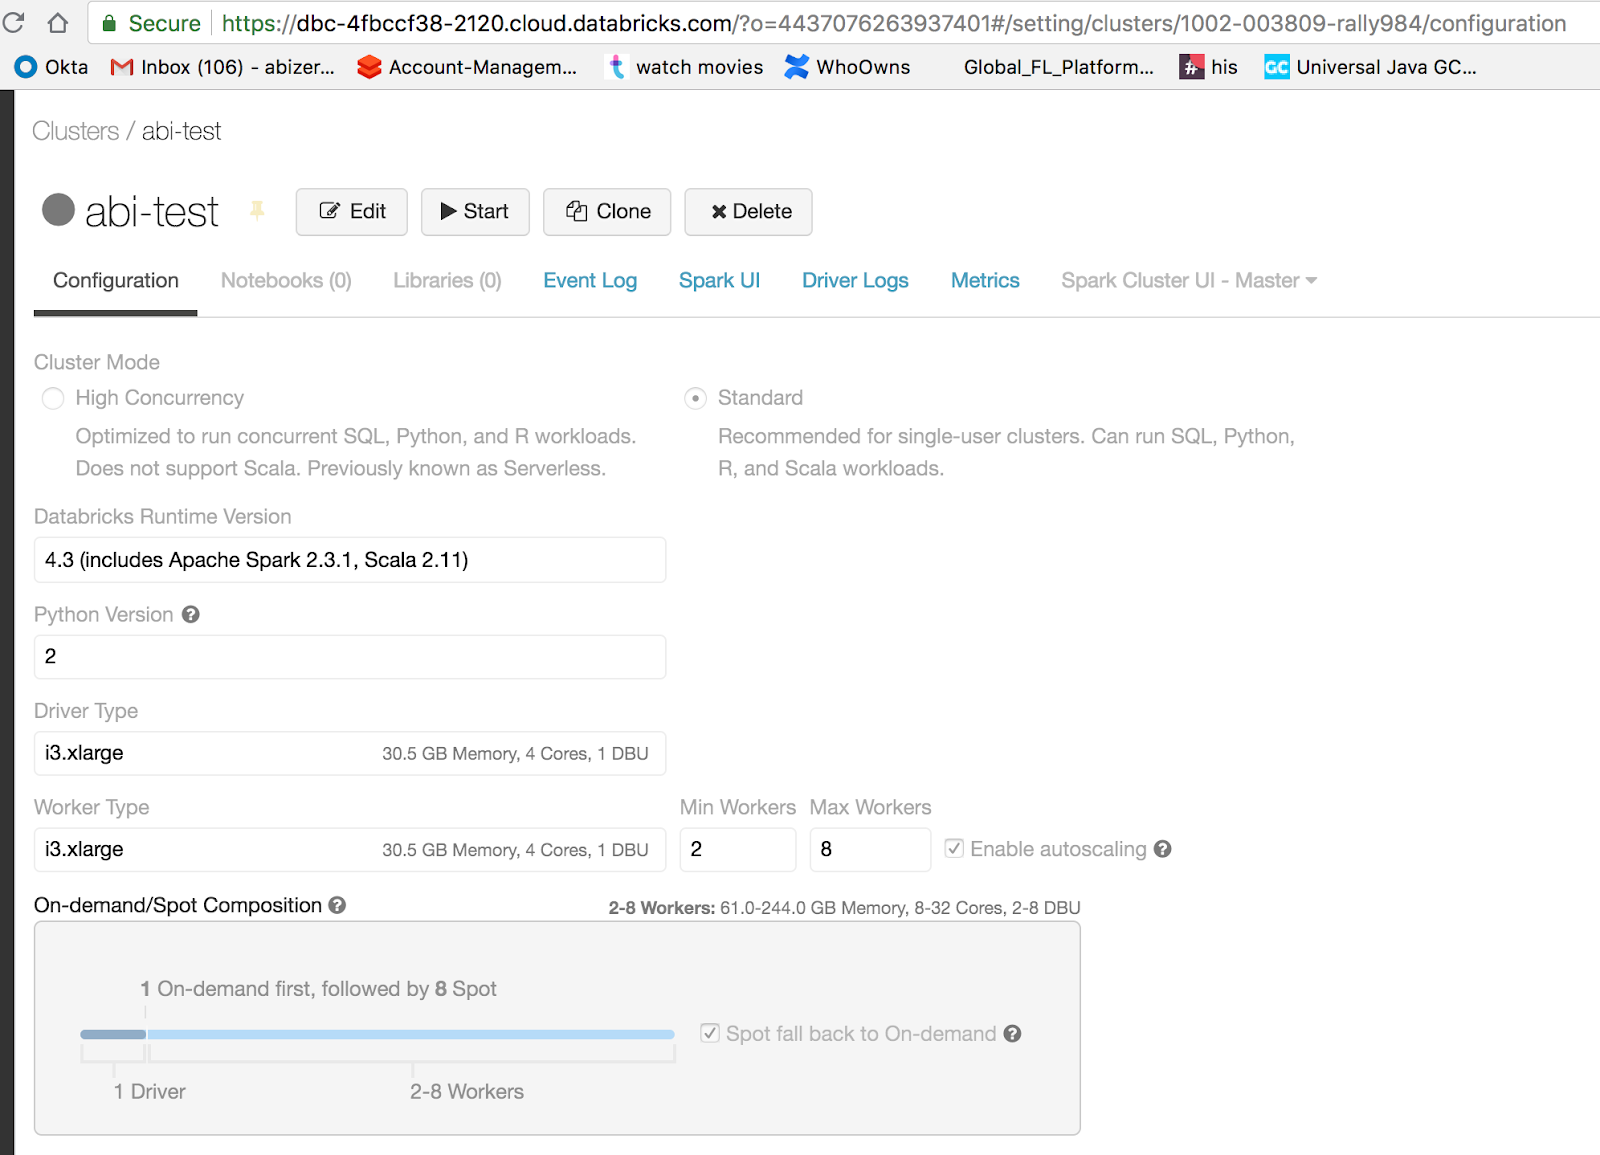
Task: Open the Driver Type selector
Action: [x=349, y=753]
